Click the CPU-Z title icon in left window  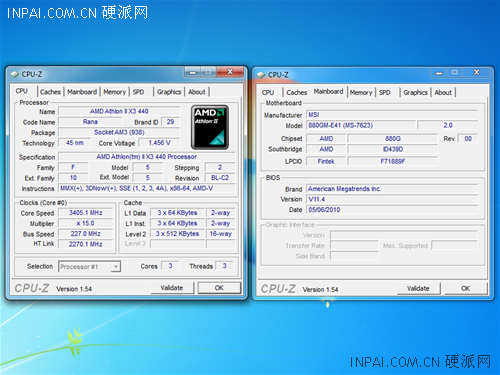pyautogui.click(x=15, y=74)
